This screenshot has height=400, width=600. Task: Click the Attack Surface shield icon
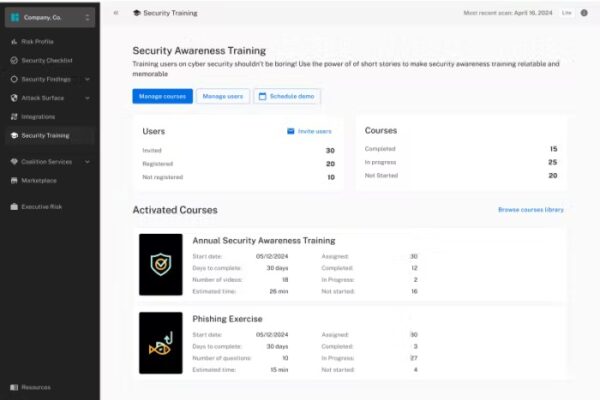(x=13, y=98)
